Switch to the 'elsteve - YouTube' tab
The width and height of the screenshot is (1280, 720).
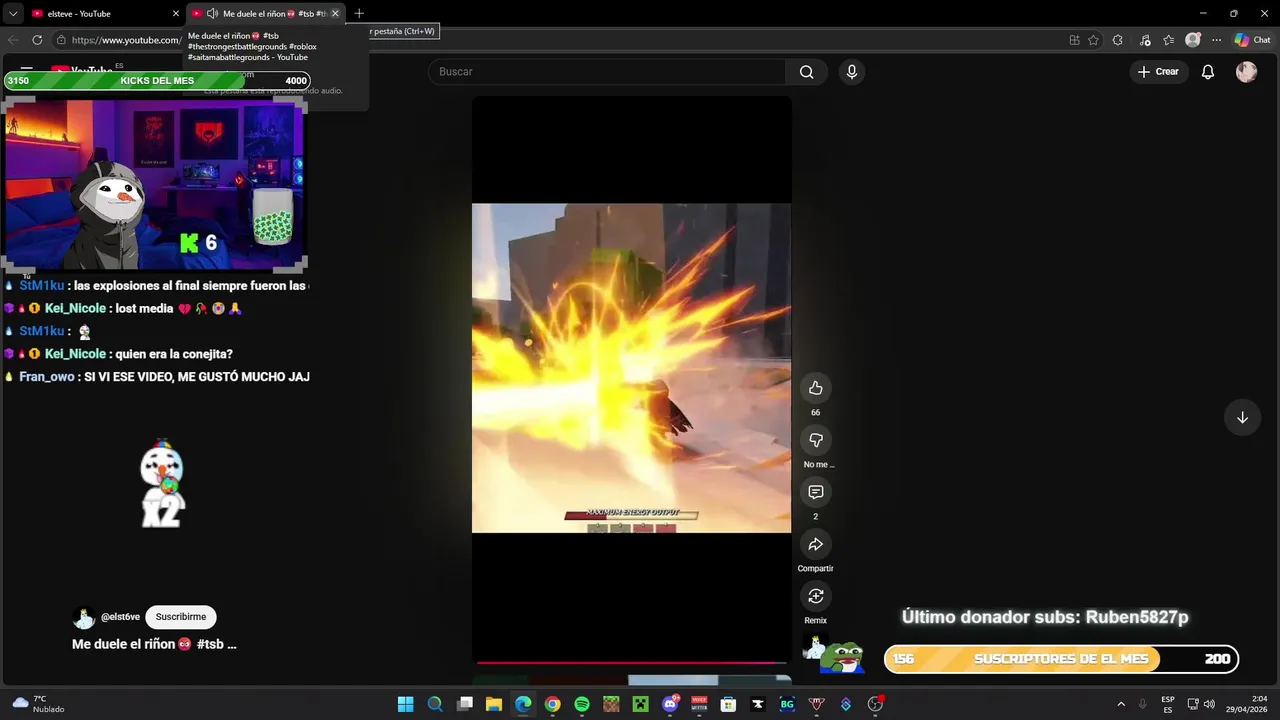(x=105, y=14)
